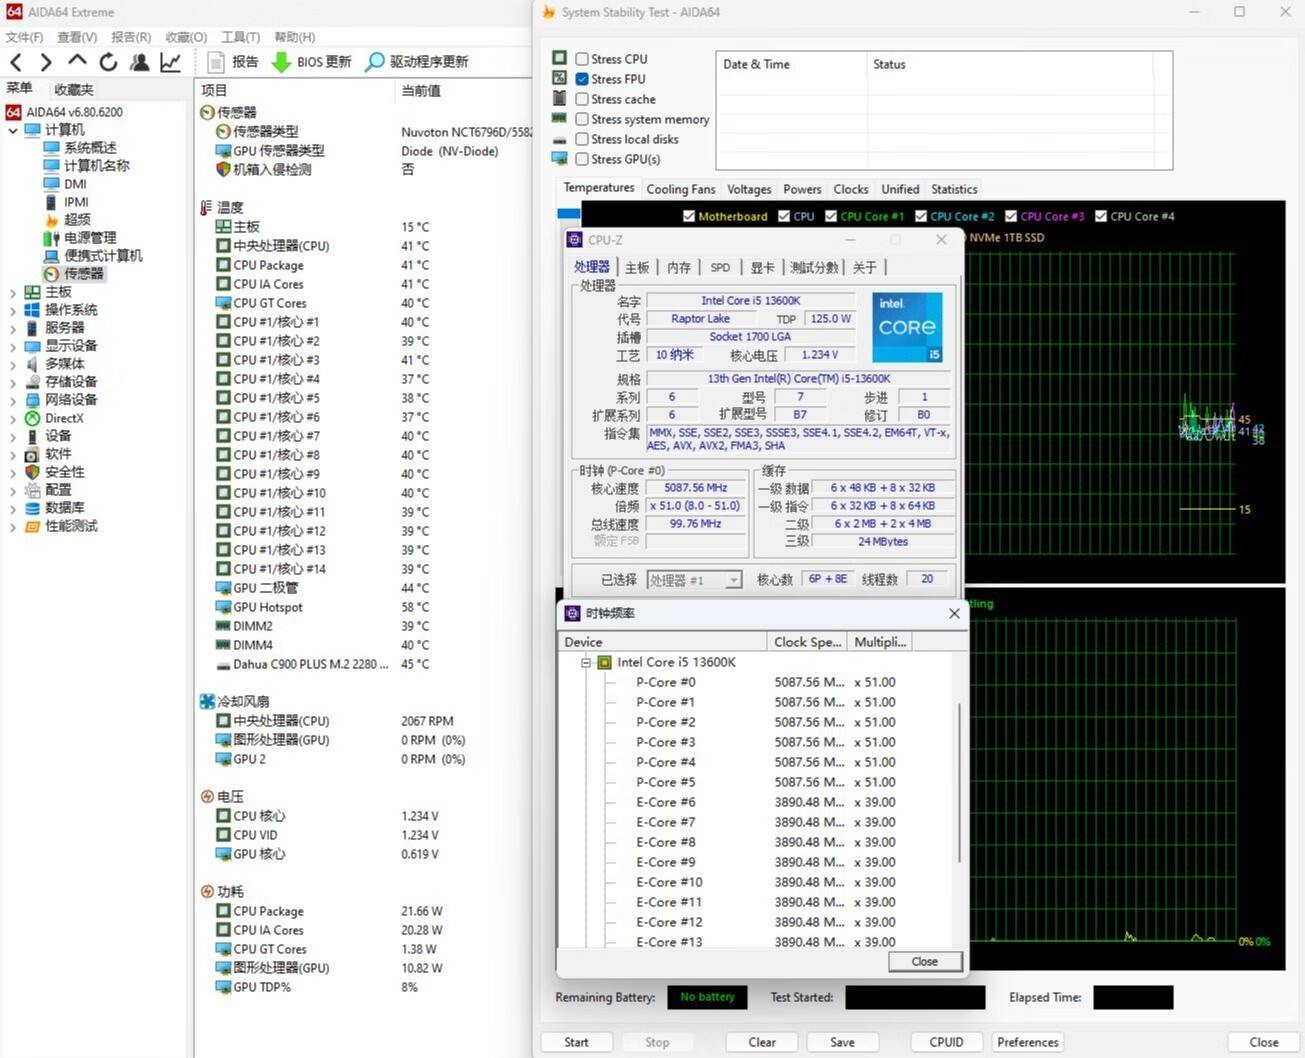Screen dimensions: 1305x1058
Task: Click the DirectX icon in the tree
Action: pos(32,418)
